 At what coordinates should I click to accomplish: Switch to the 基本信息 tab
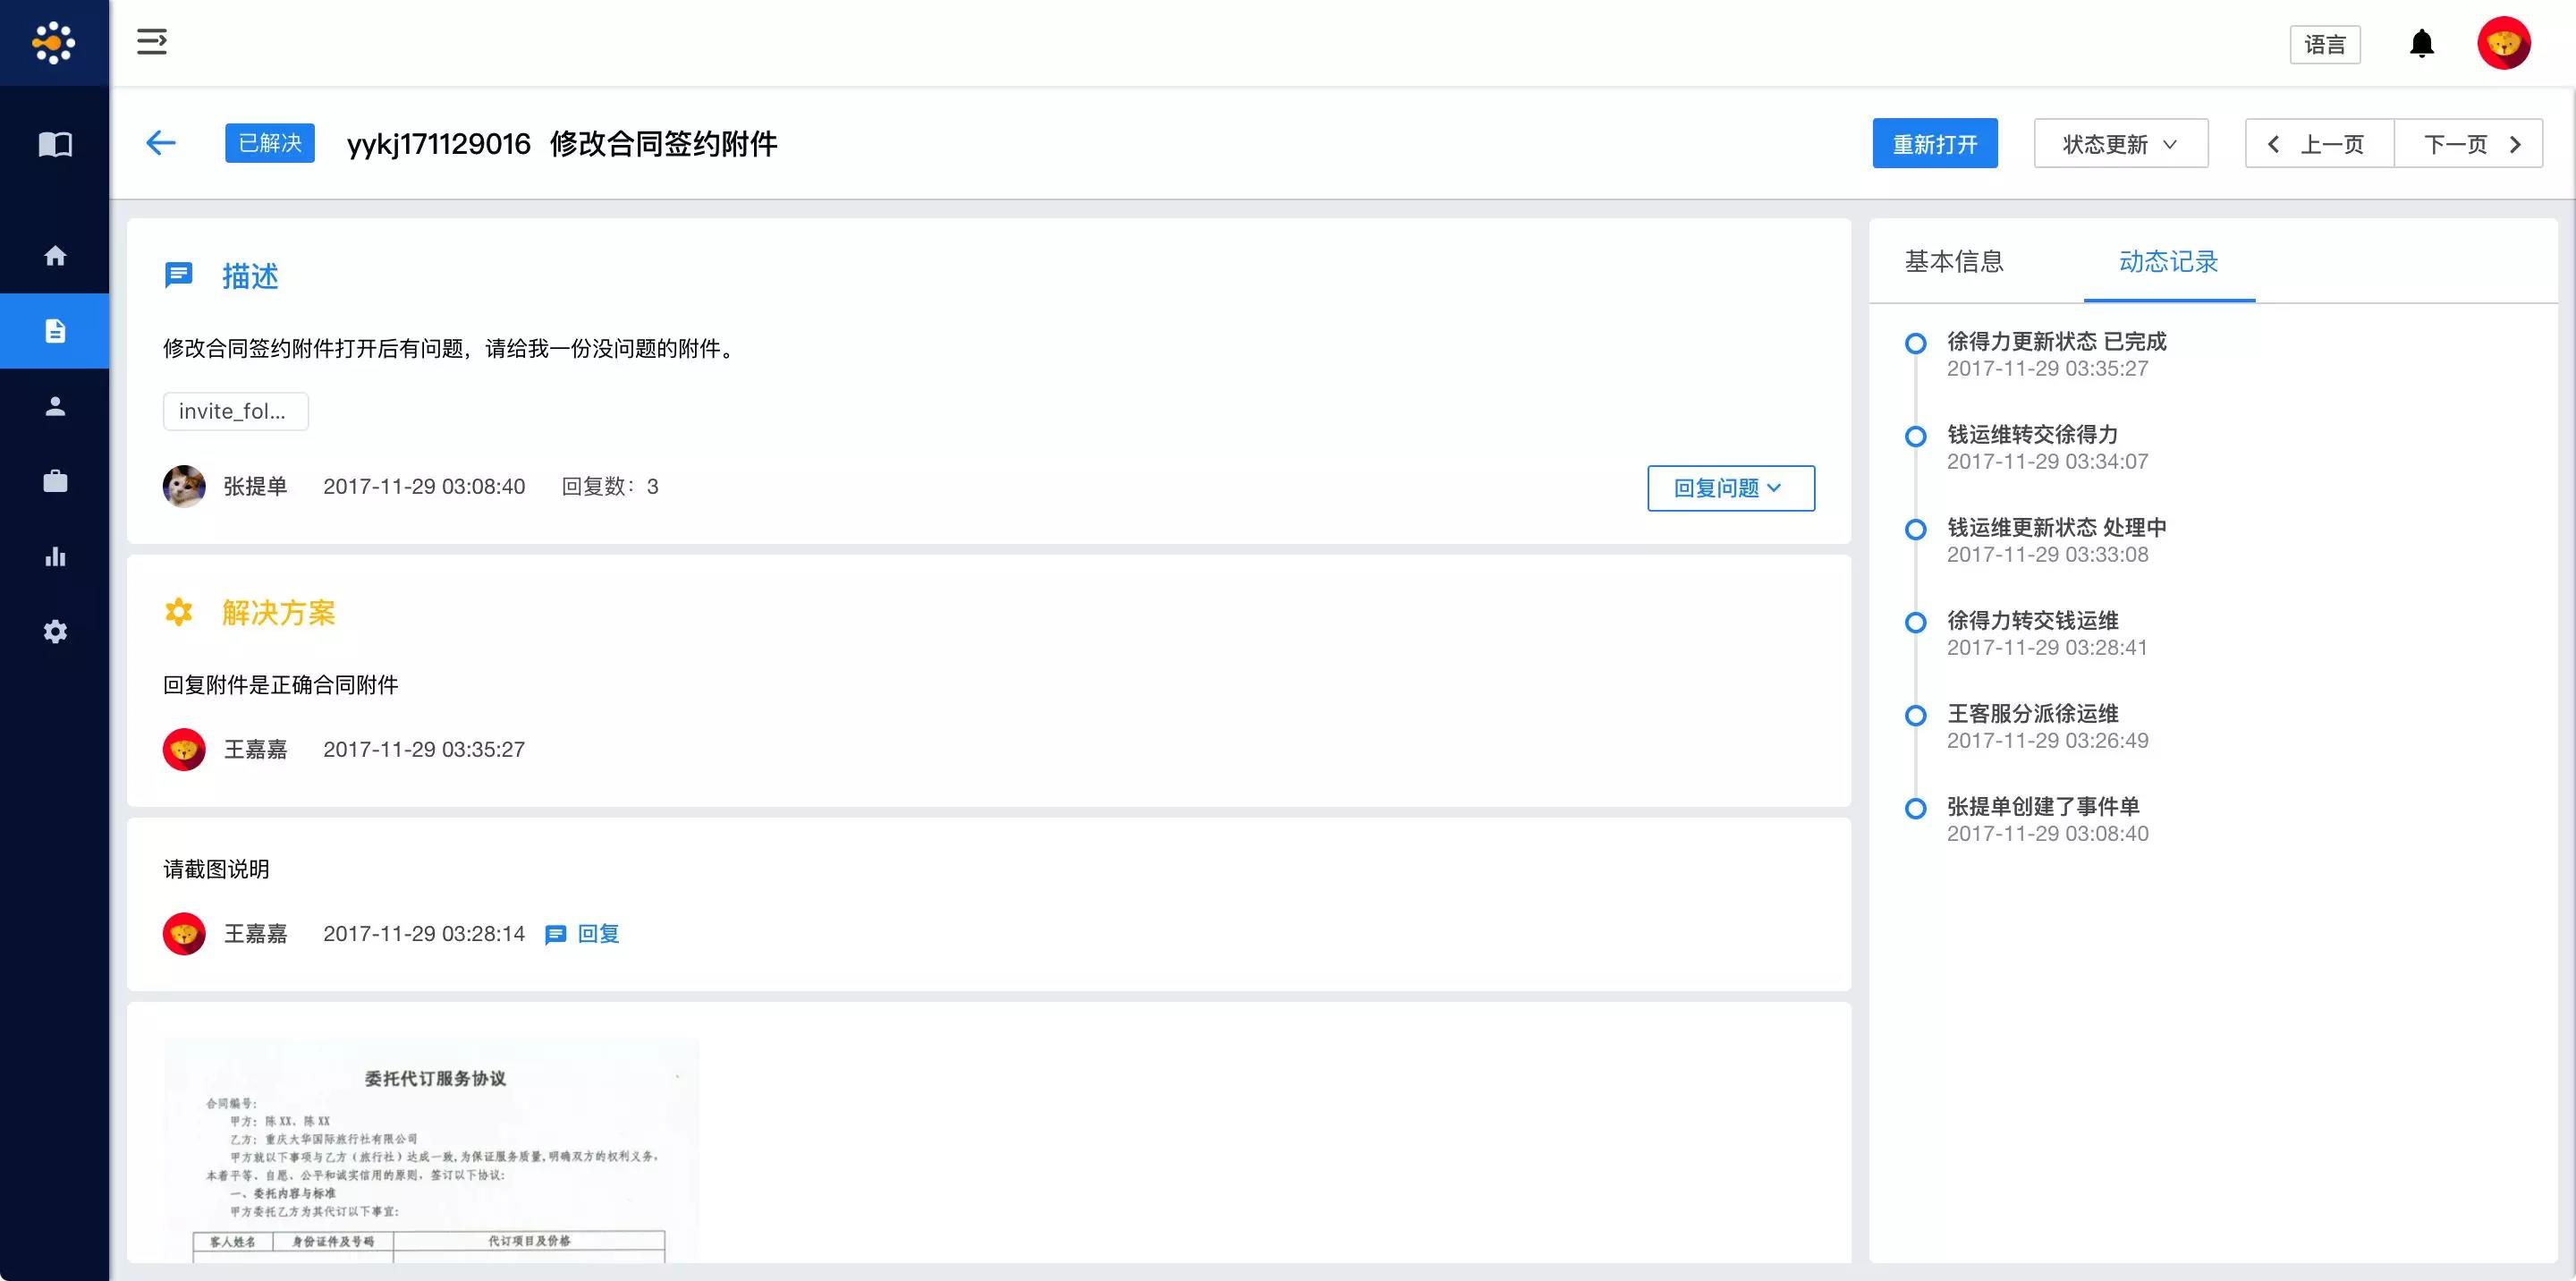pyautogui.click(x=1954, y=262)
